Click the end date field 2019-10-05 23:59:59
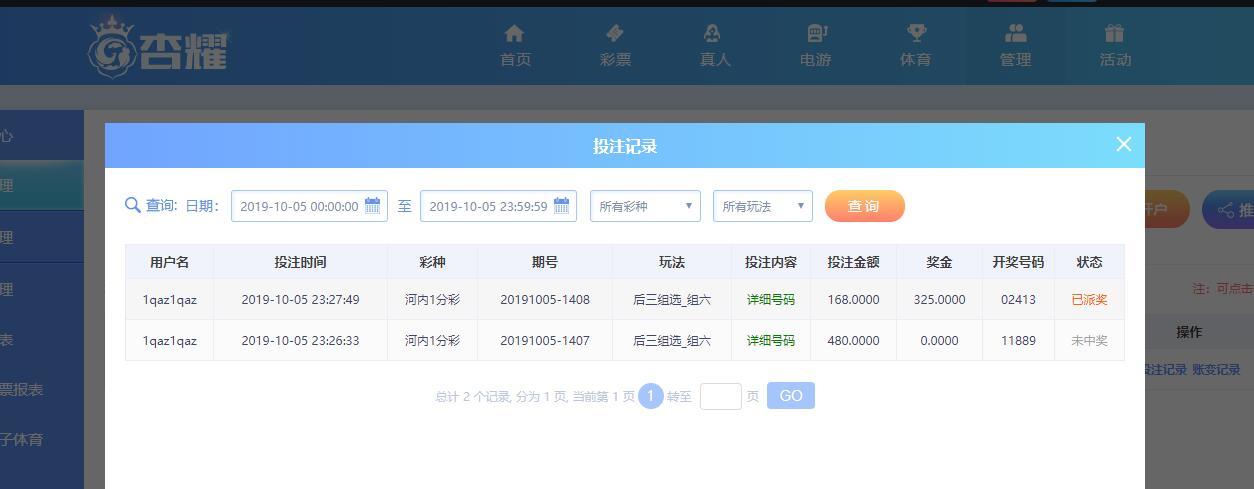1254x489 pixels. 498,206
